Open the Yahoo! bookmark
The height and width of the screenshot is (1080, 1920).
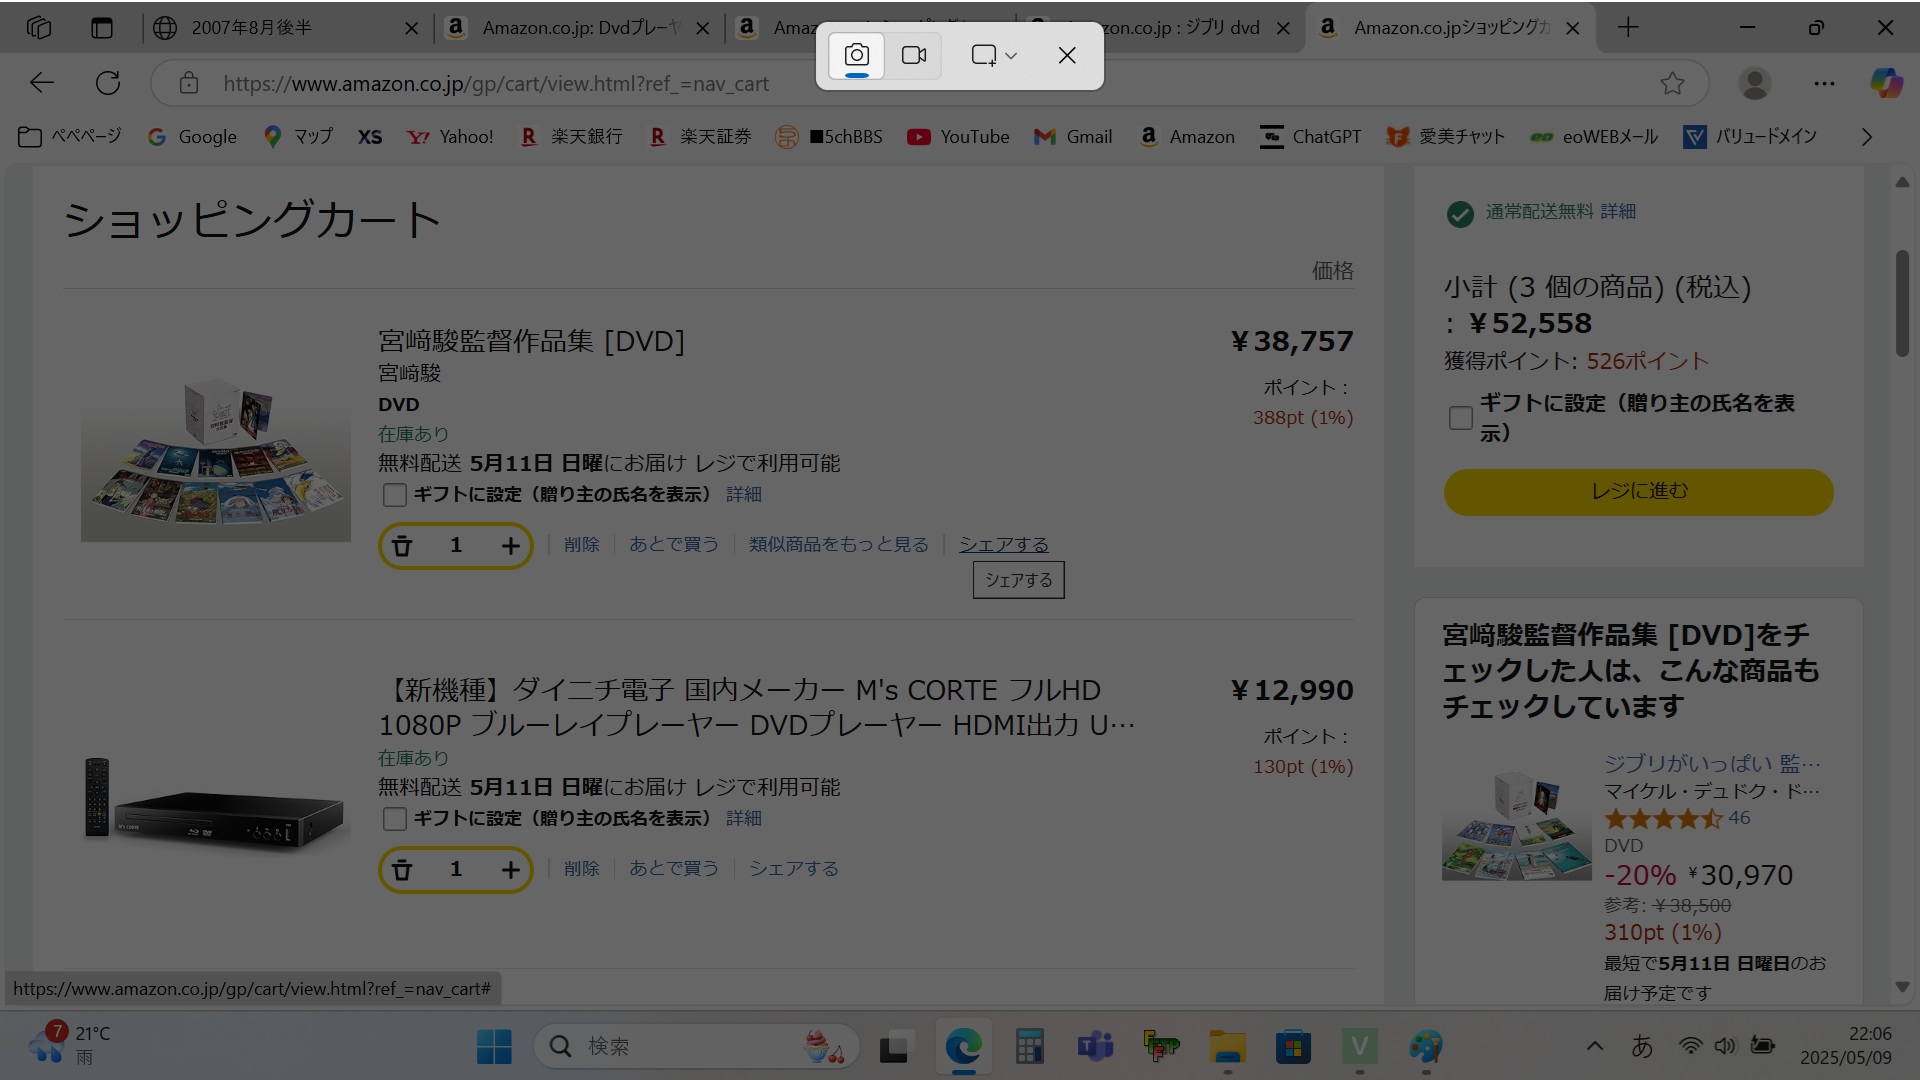pos(450,137)
